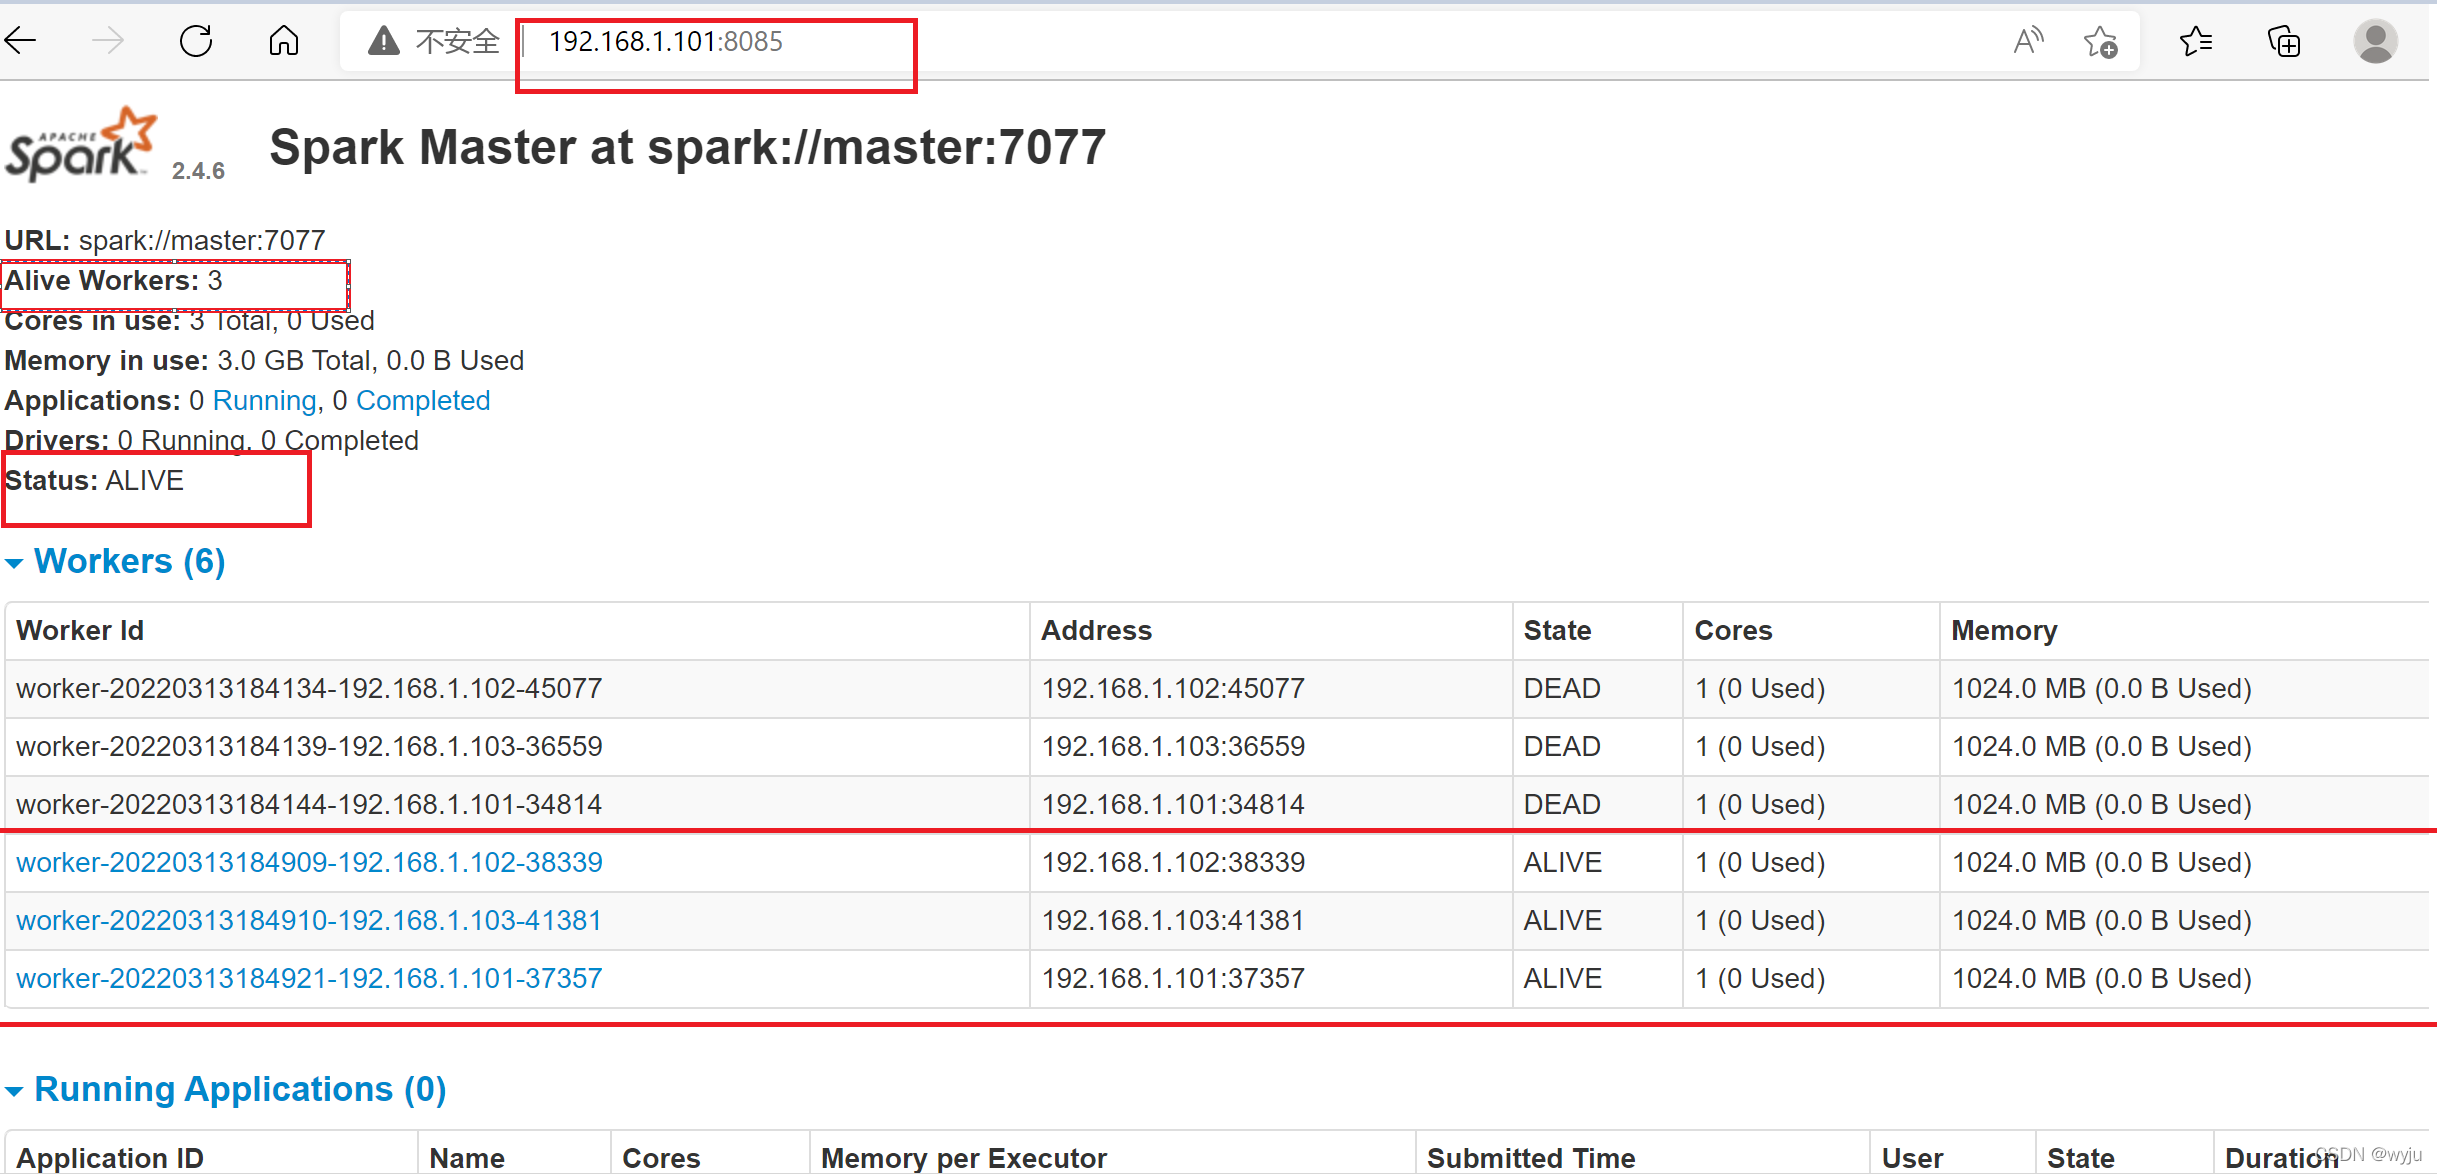Image resolution: width=2437 pixels, height=1174 pixels.
Task: Click the not-secure warning triangle icon
Action: click(384, 41)
